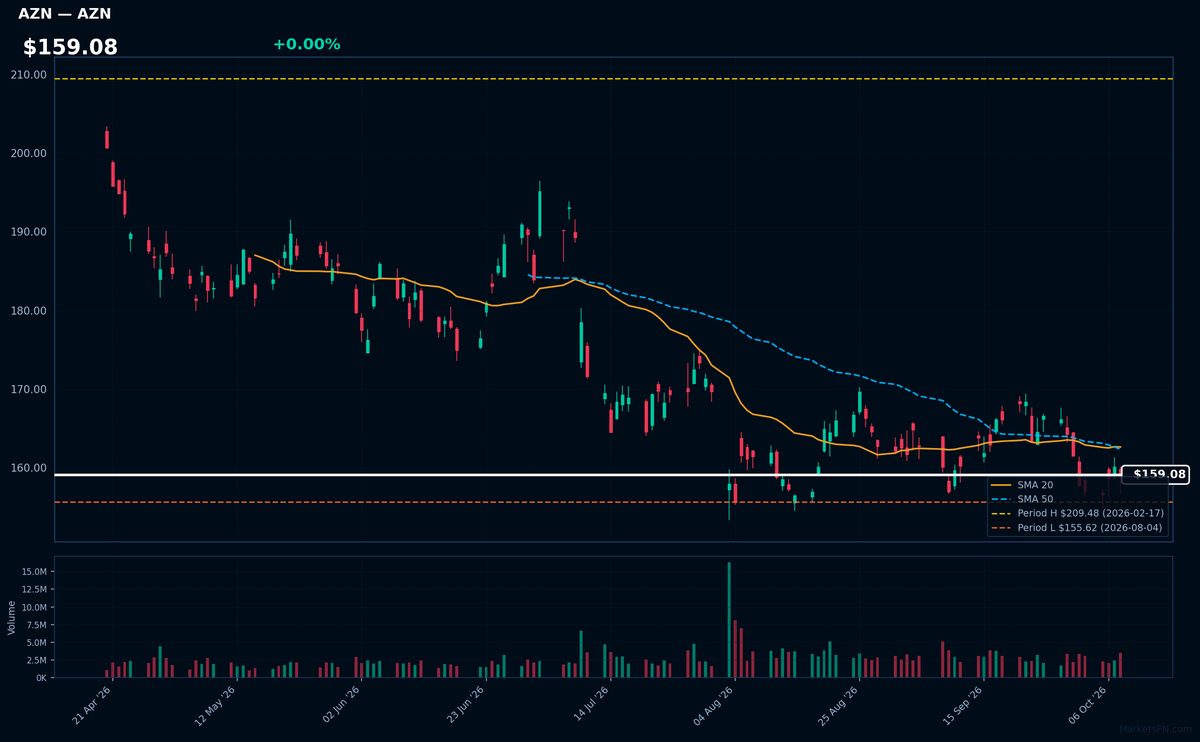Click the Period L $155.62 legend entry
The height and width of the screenshot is (742, 1200).
1077,527
